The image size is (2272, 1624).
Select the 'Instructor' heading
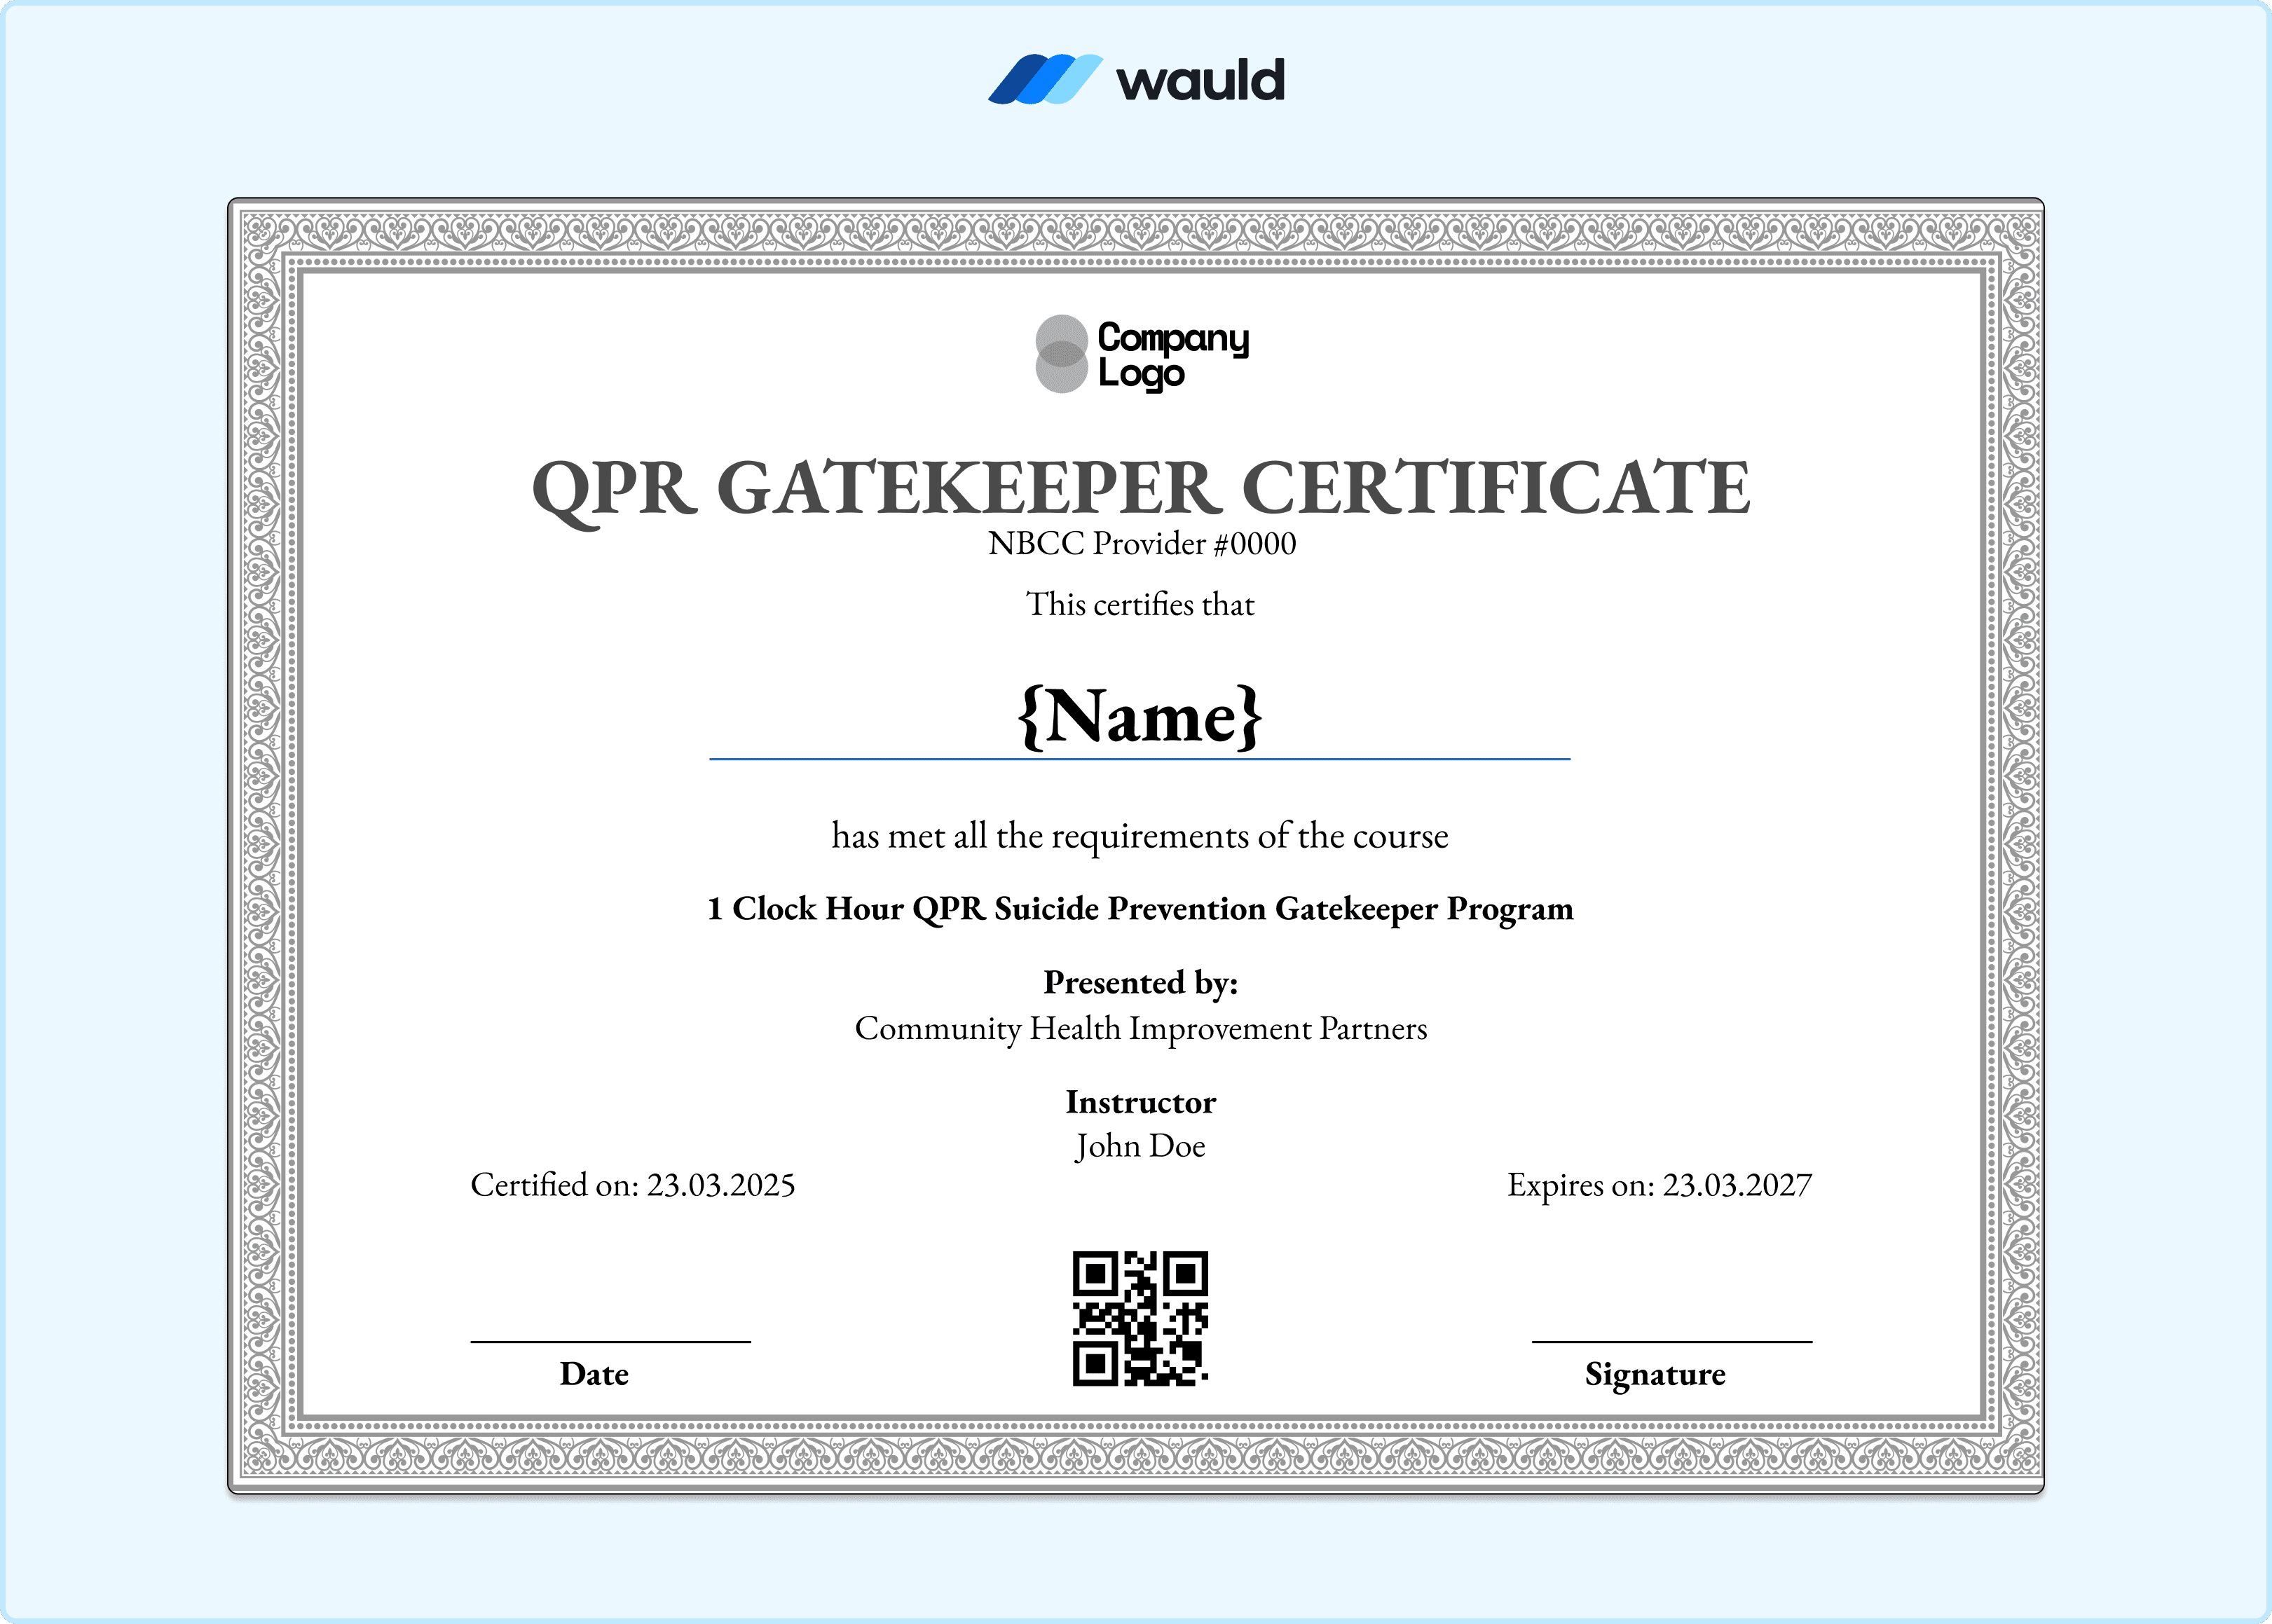[1141, 1102]
